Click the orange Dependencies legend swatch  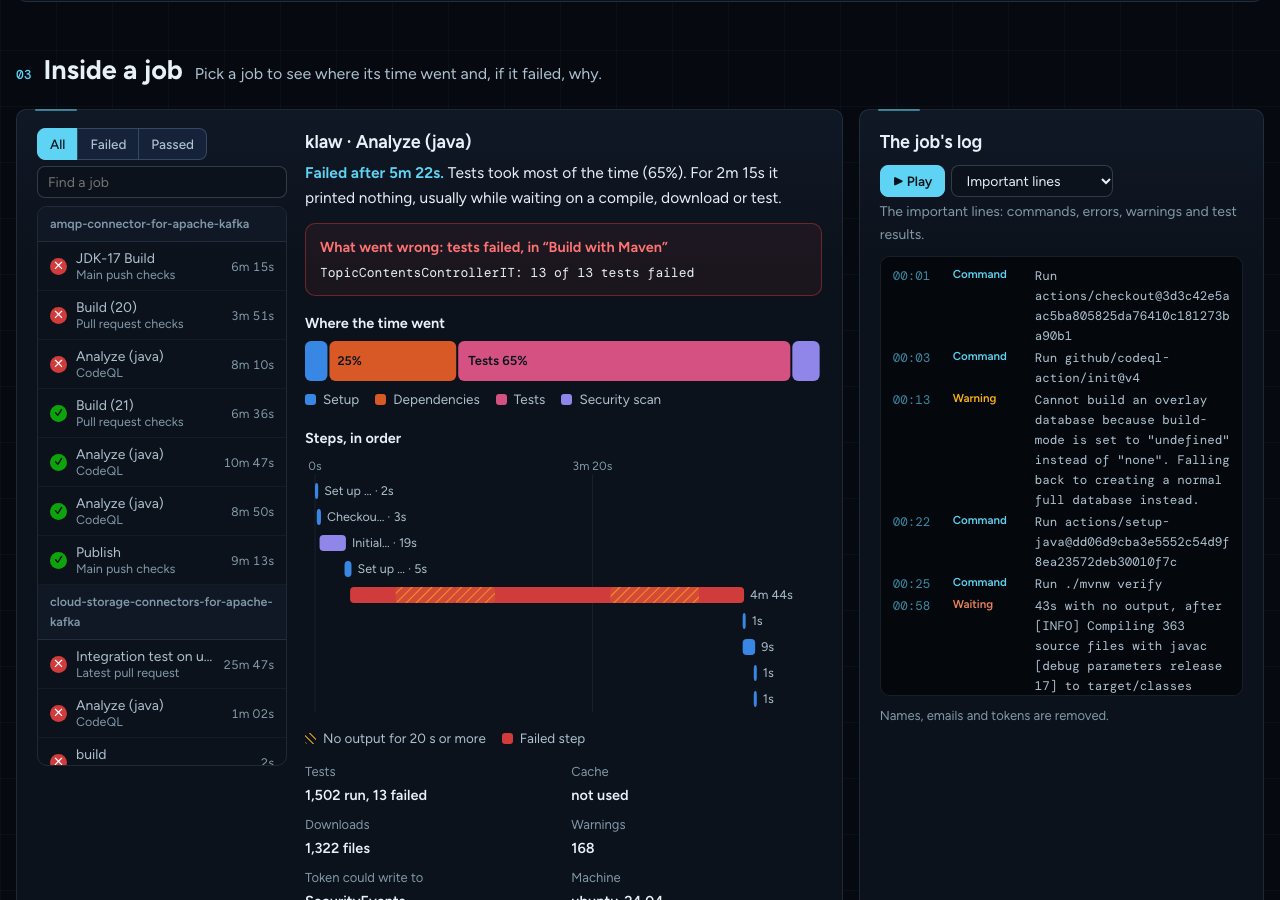pyautogui.click(x=380, y=400)
